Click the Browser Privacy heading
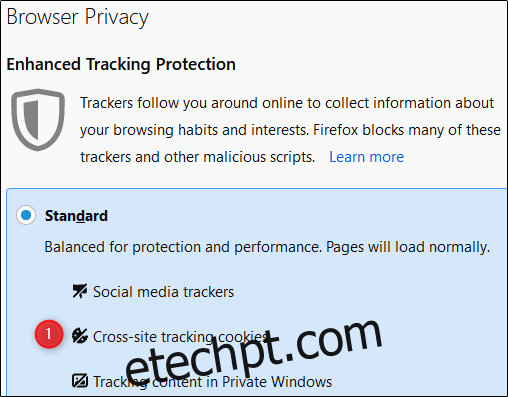 [x=77, y=17]
